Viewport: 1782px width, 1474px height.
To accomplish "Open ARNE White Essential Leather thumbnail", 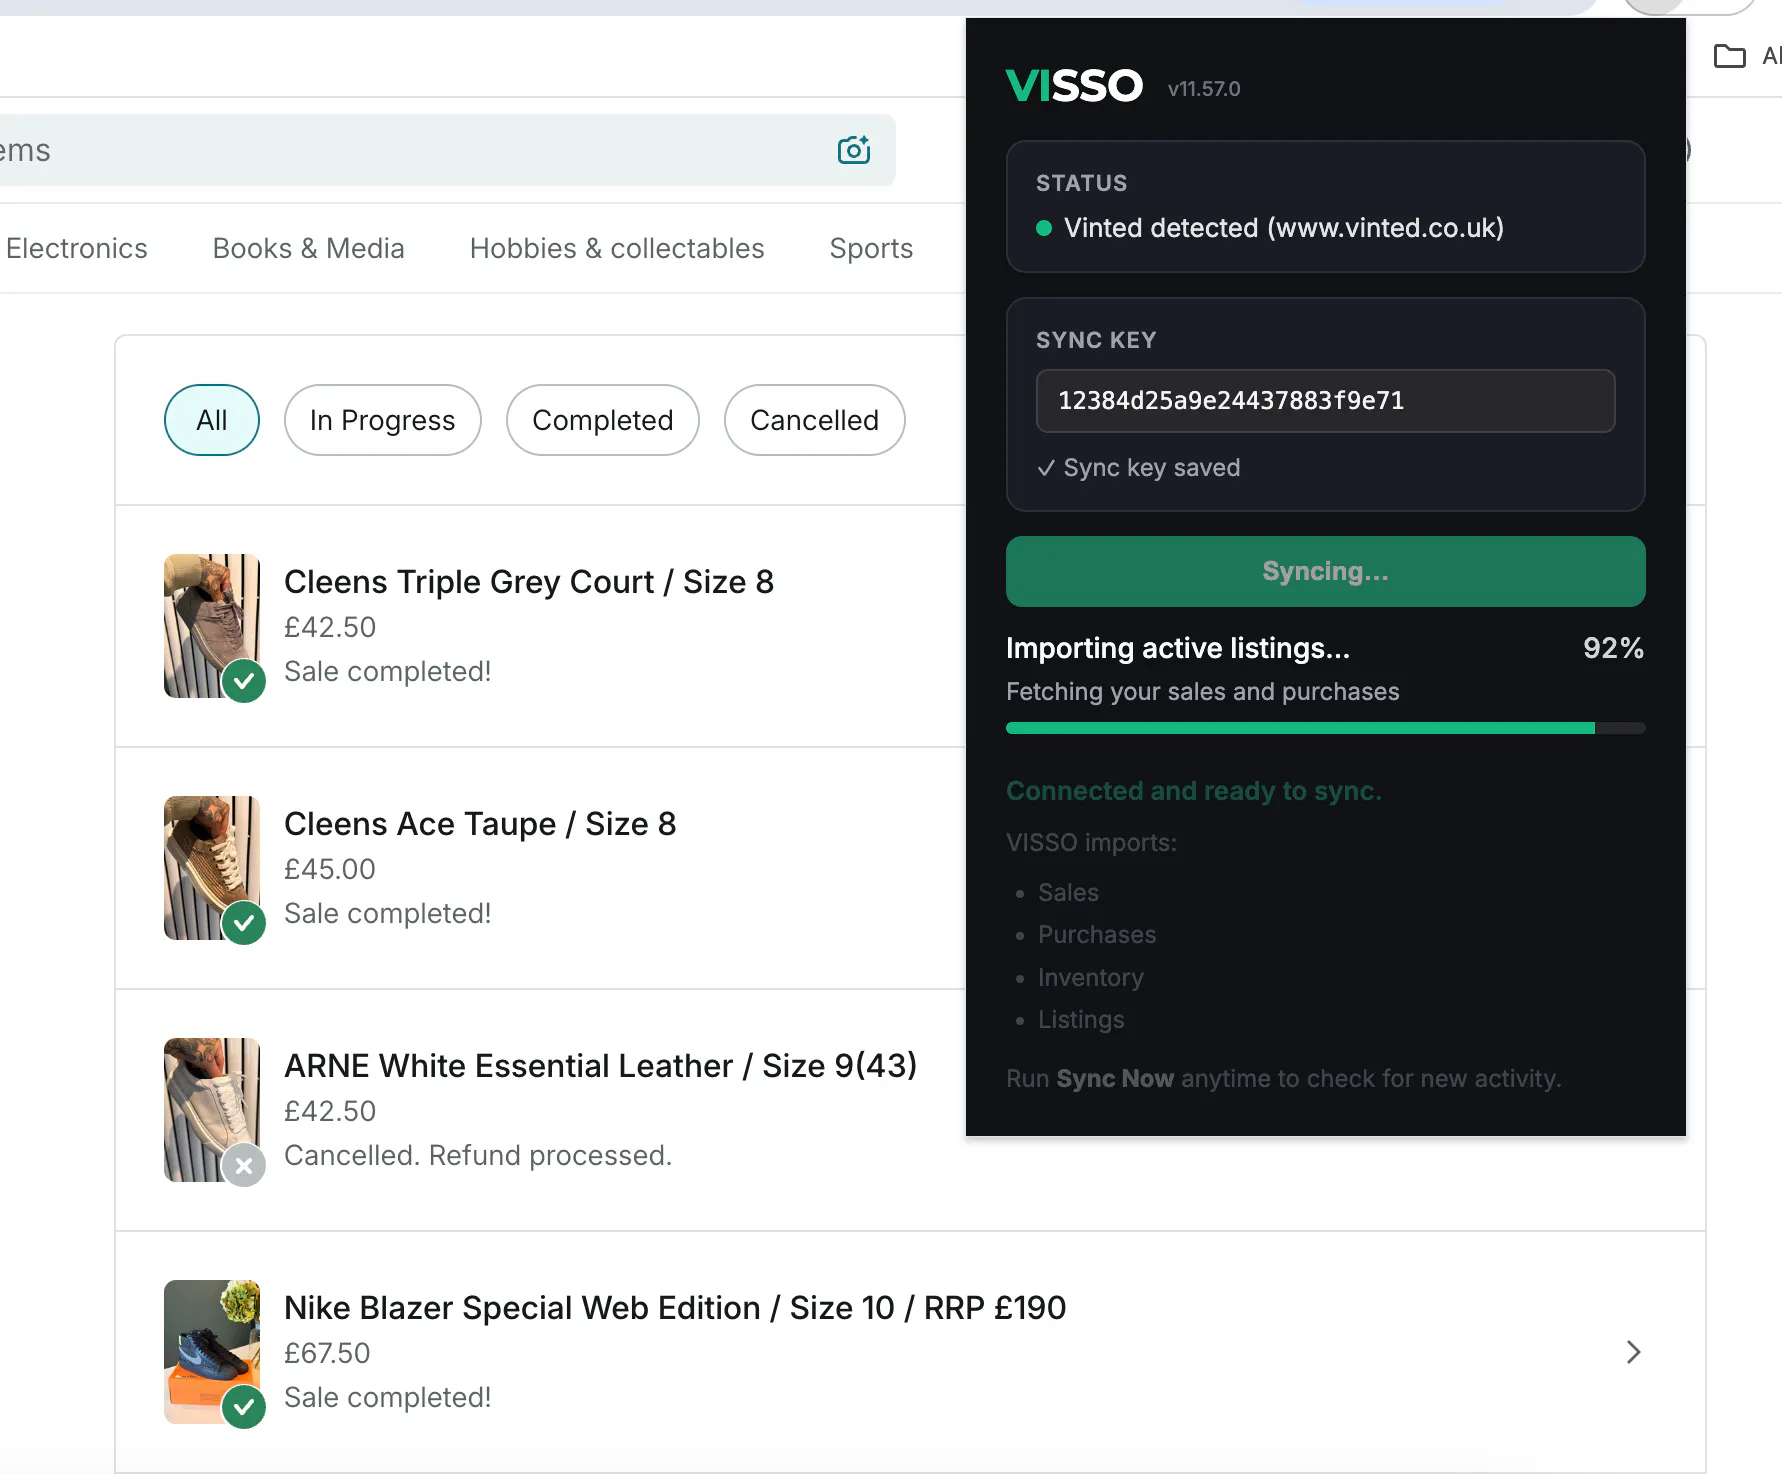I will tap(212, 1110).
